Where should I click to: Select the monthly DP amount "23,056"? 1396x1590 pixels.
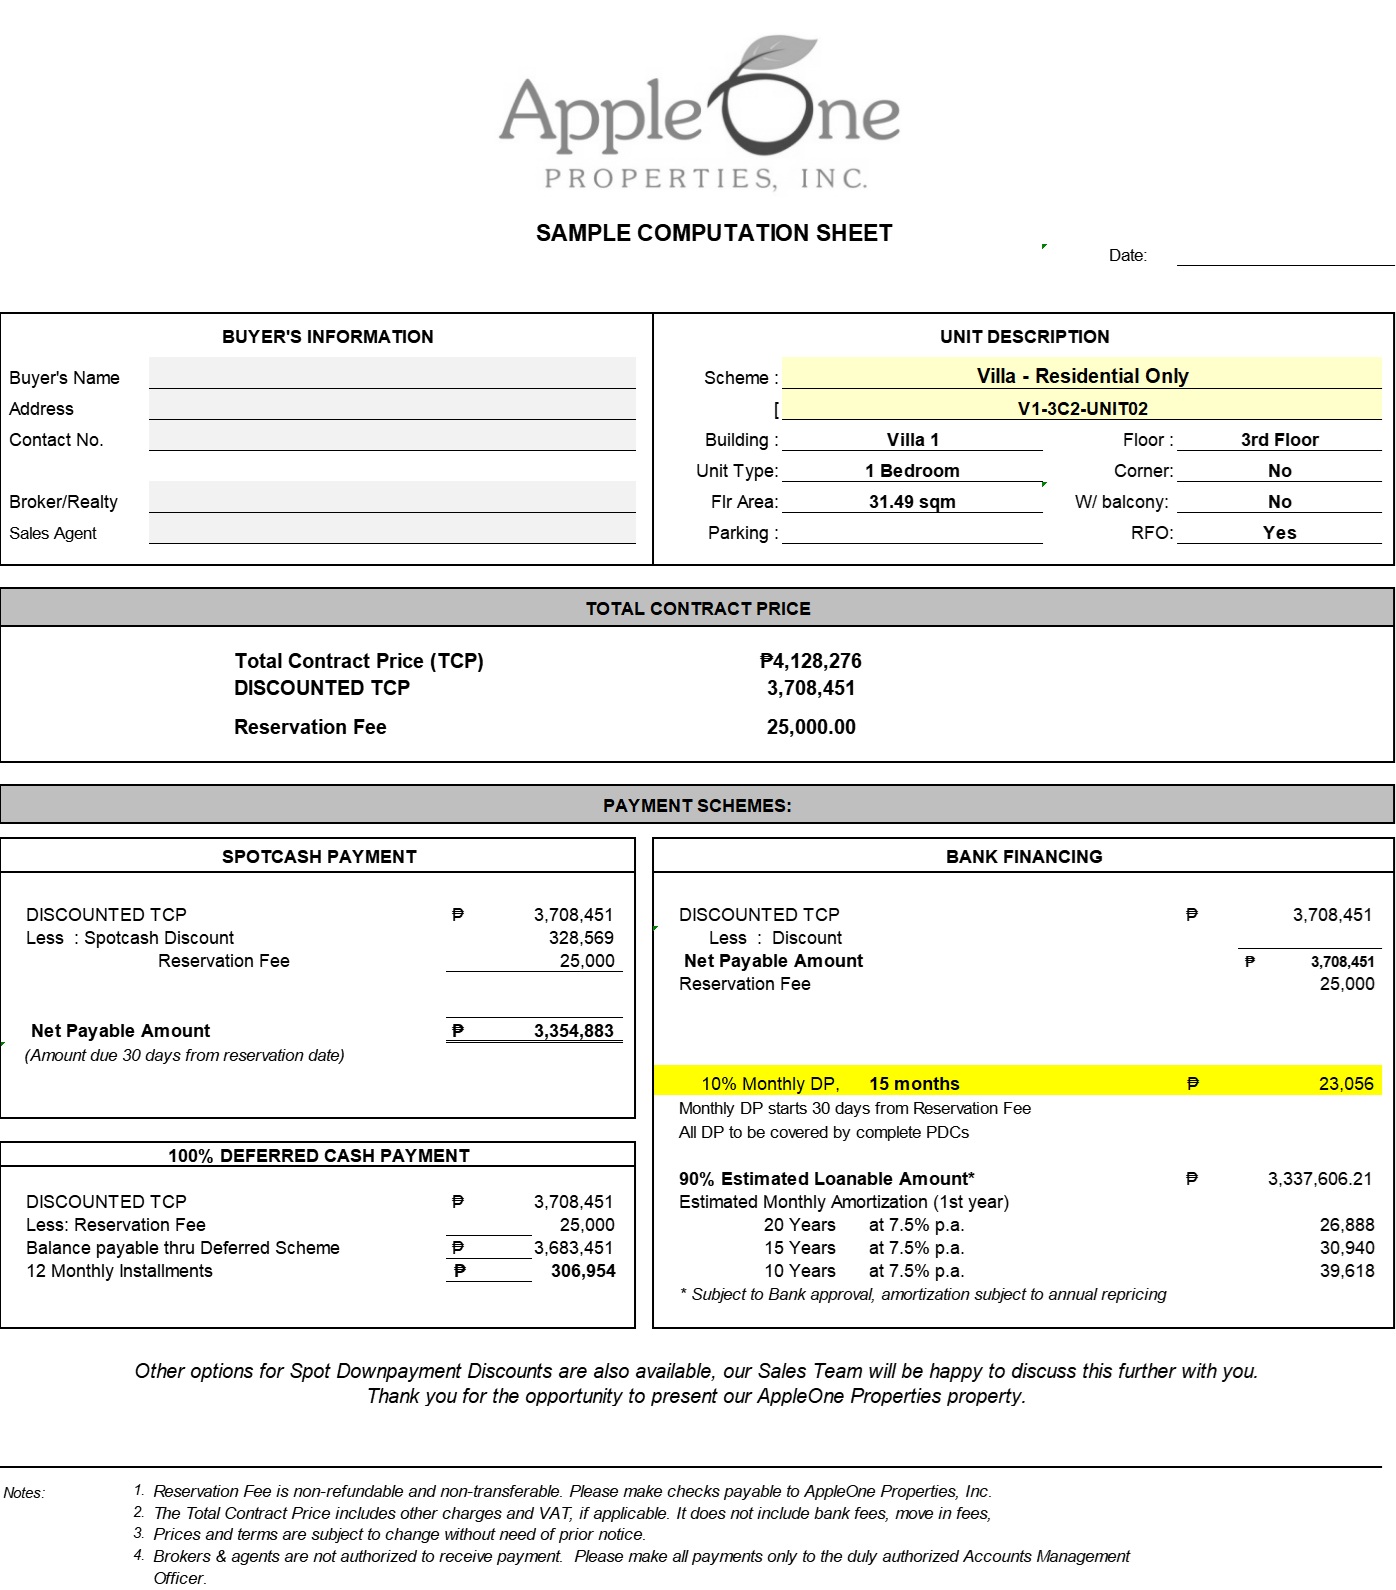[1346, 1084]
